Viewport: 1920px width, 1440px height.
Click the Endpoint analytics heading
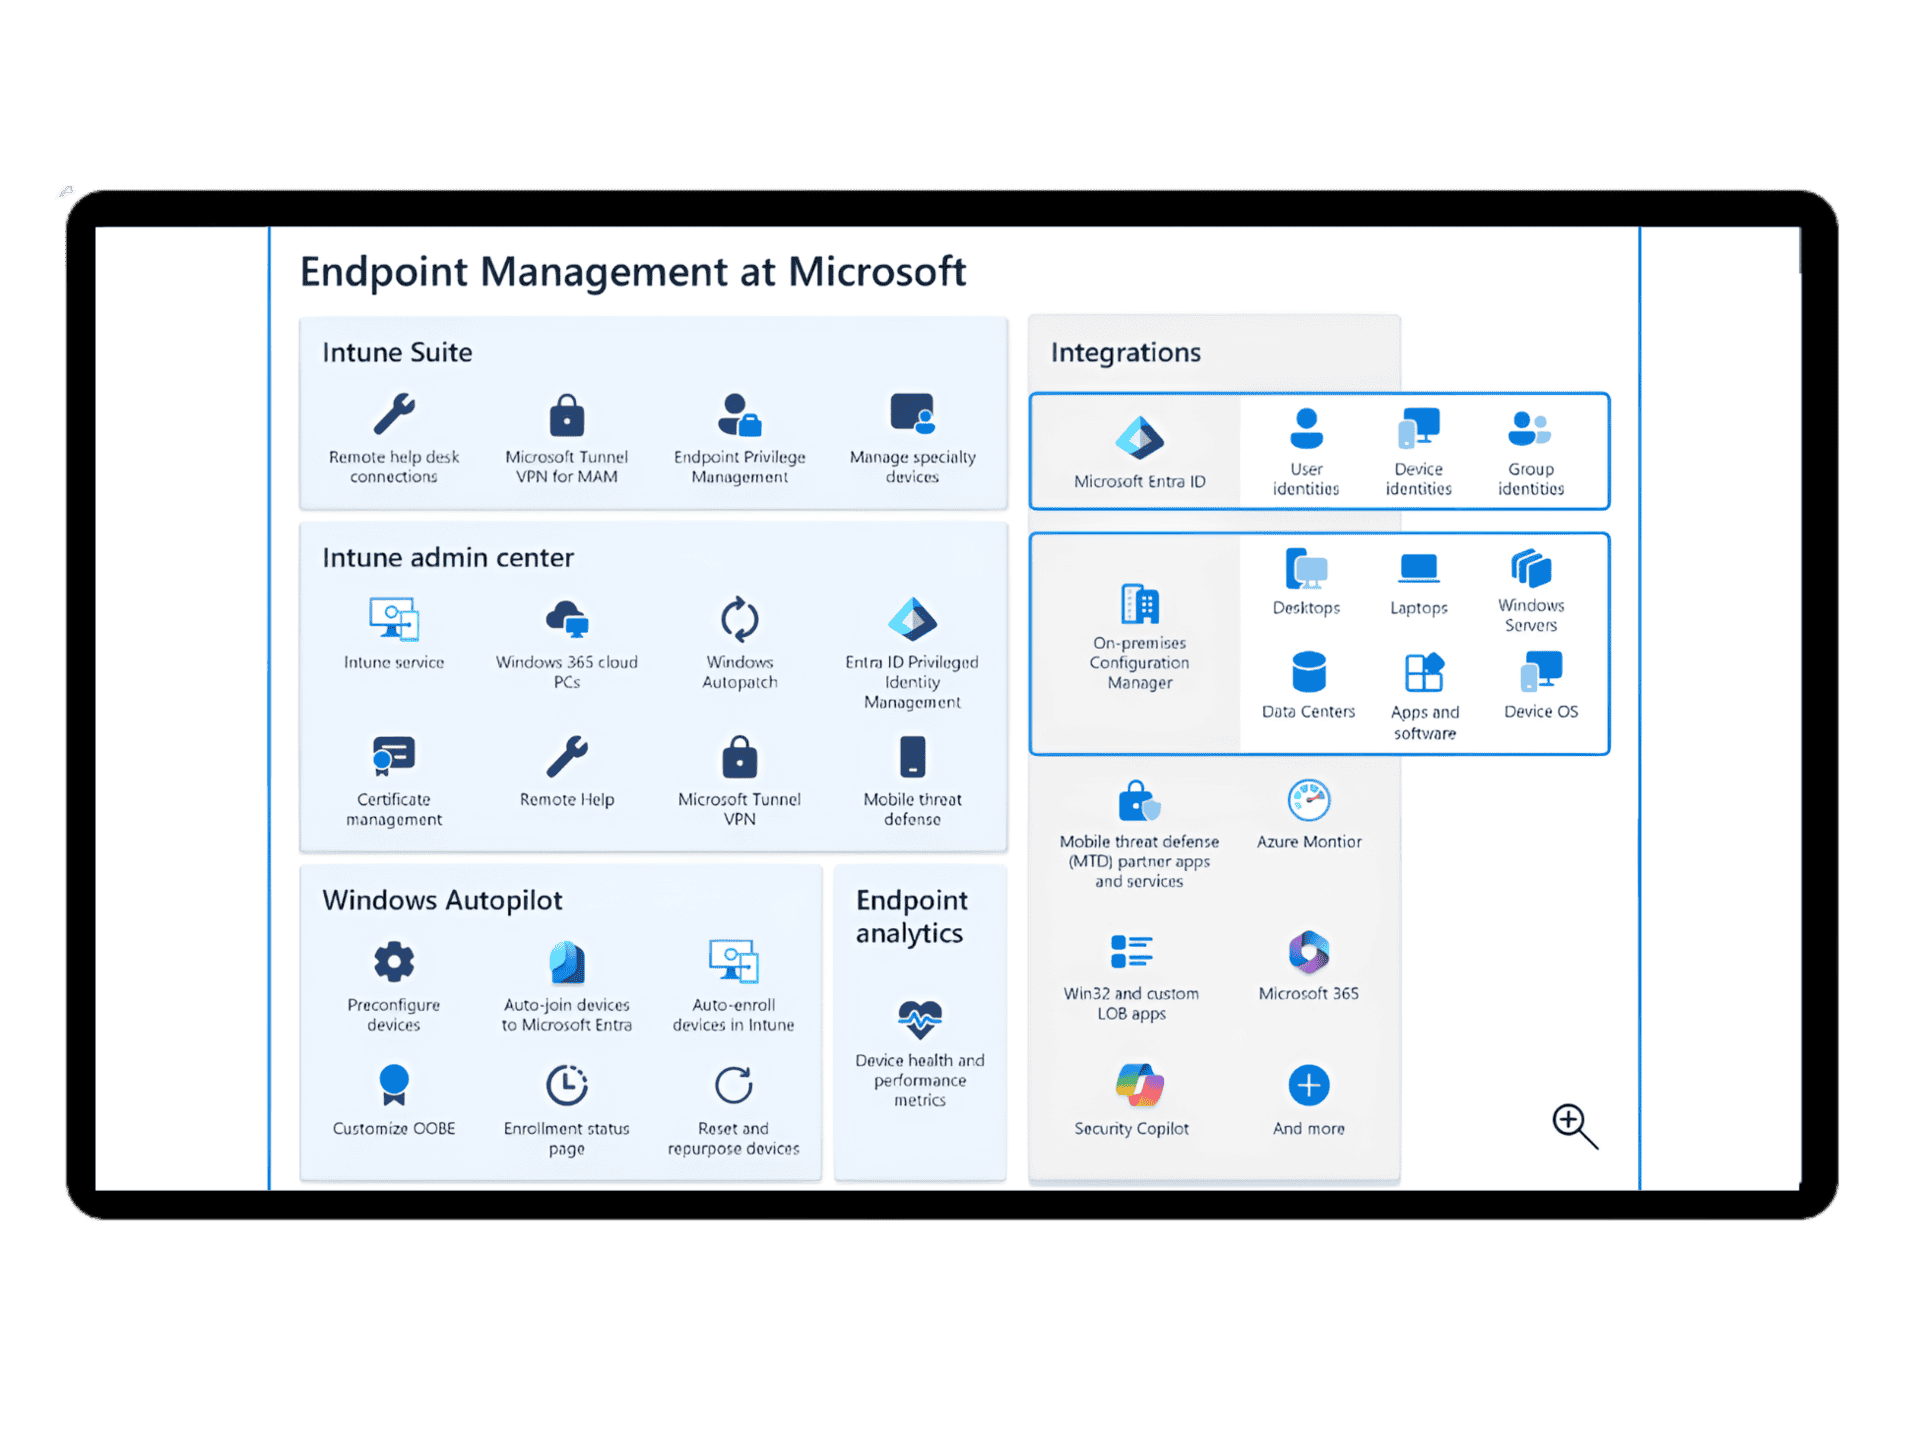912,916
